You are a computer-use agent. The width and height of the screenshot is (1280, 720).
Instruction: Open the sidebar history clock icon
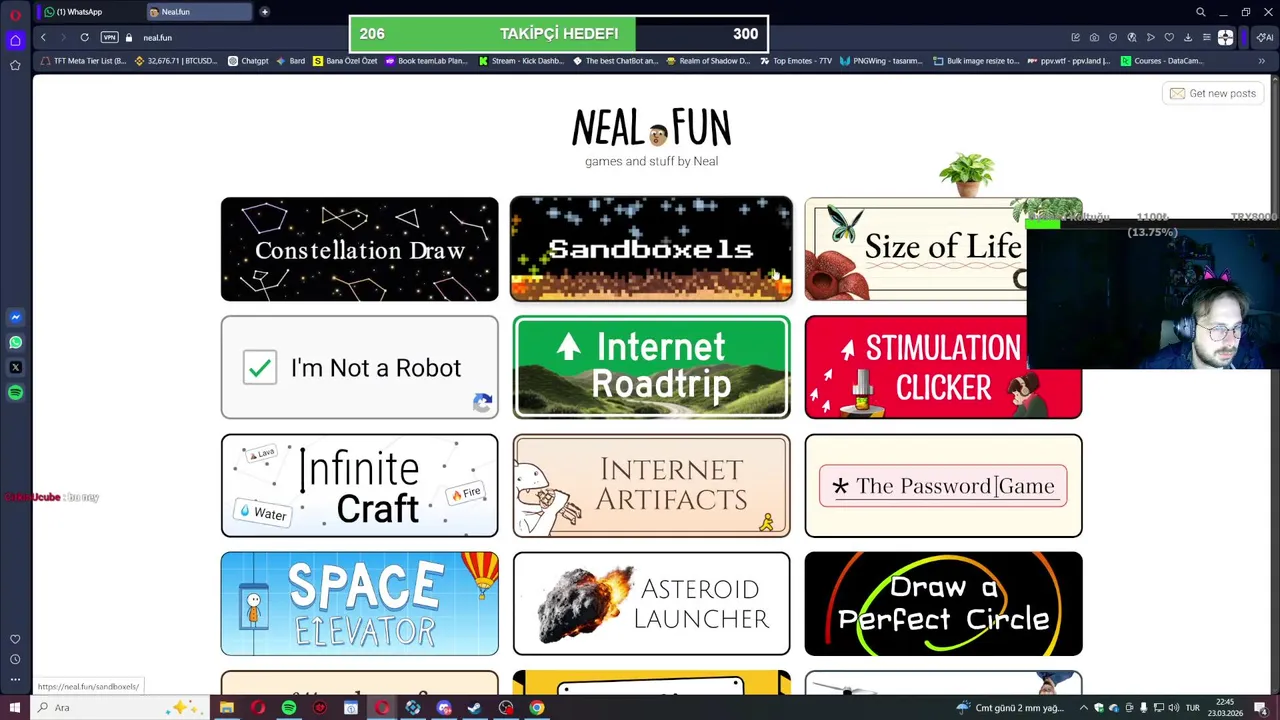click(x=15, y=659)
